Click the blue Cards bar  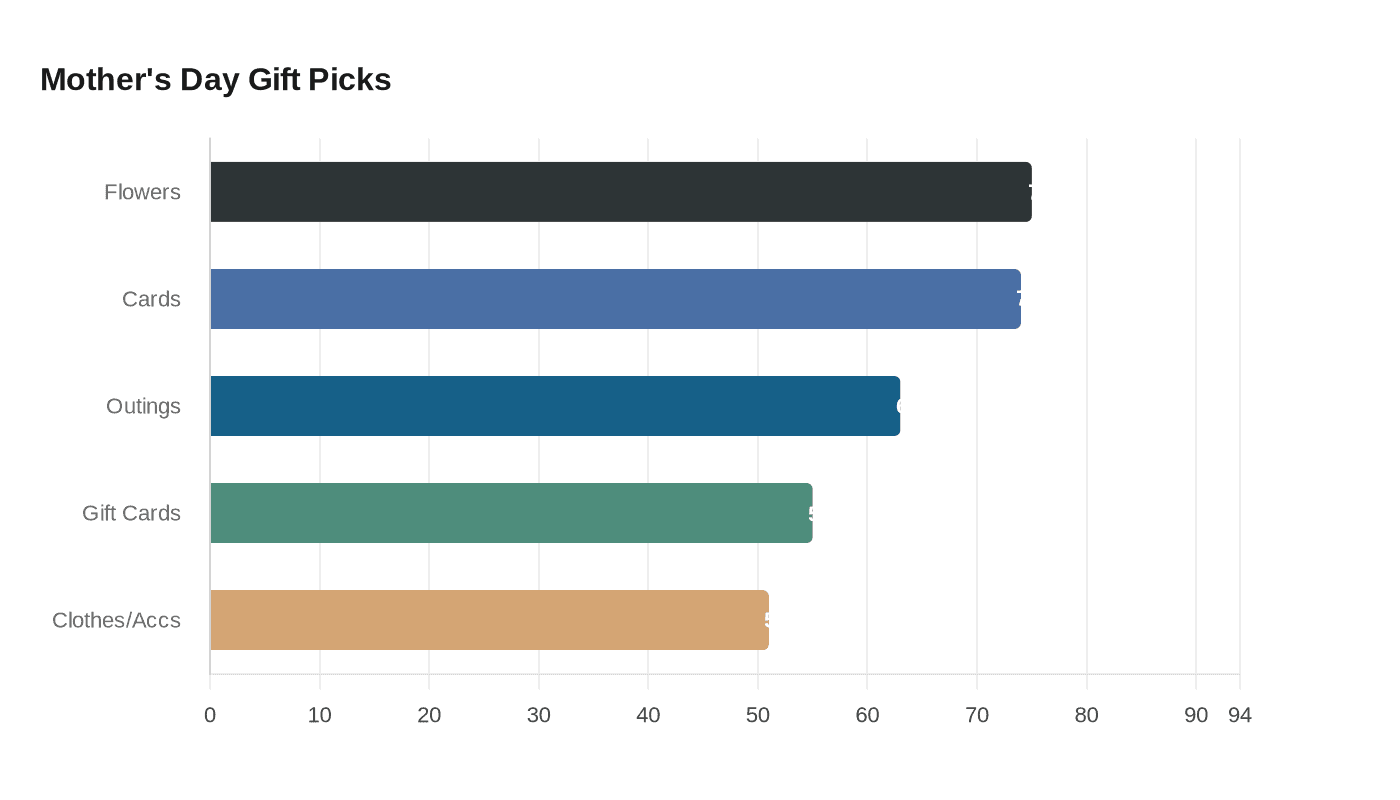(615, 299)
